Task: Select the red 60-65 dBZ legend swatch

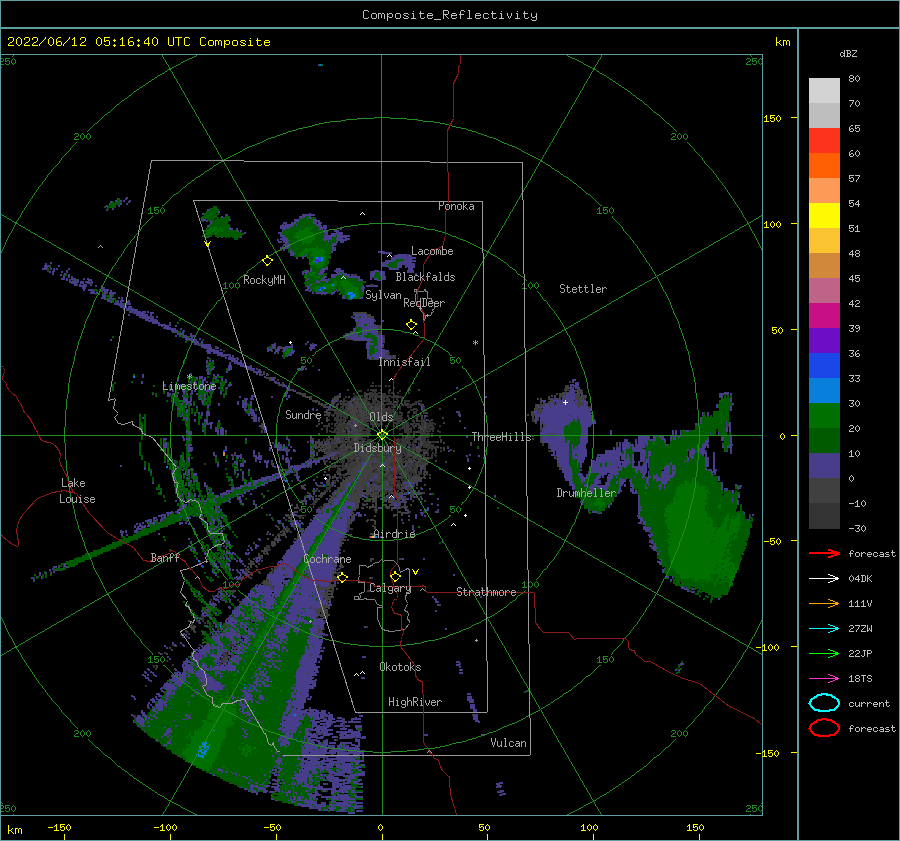Action: pyautogui.click(x=824, y=141)
